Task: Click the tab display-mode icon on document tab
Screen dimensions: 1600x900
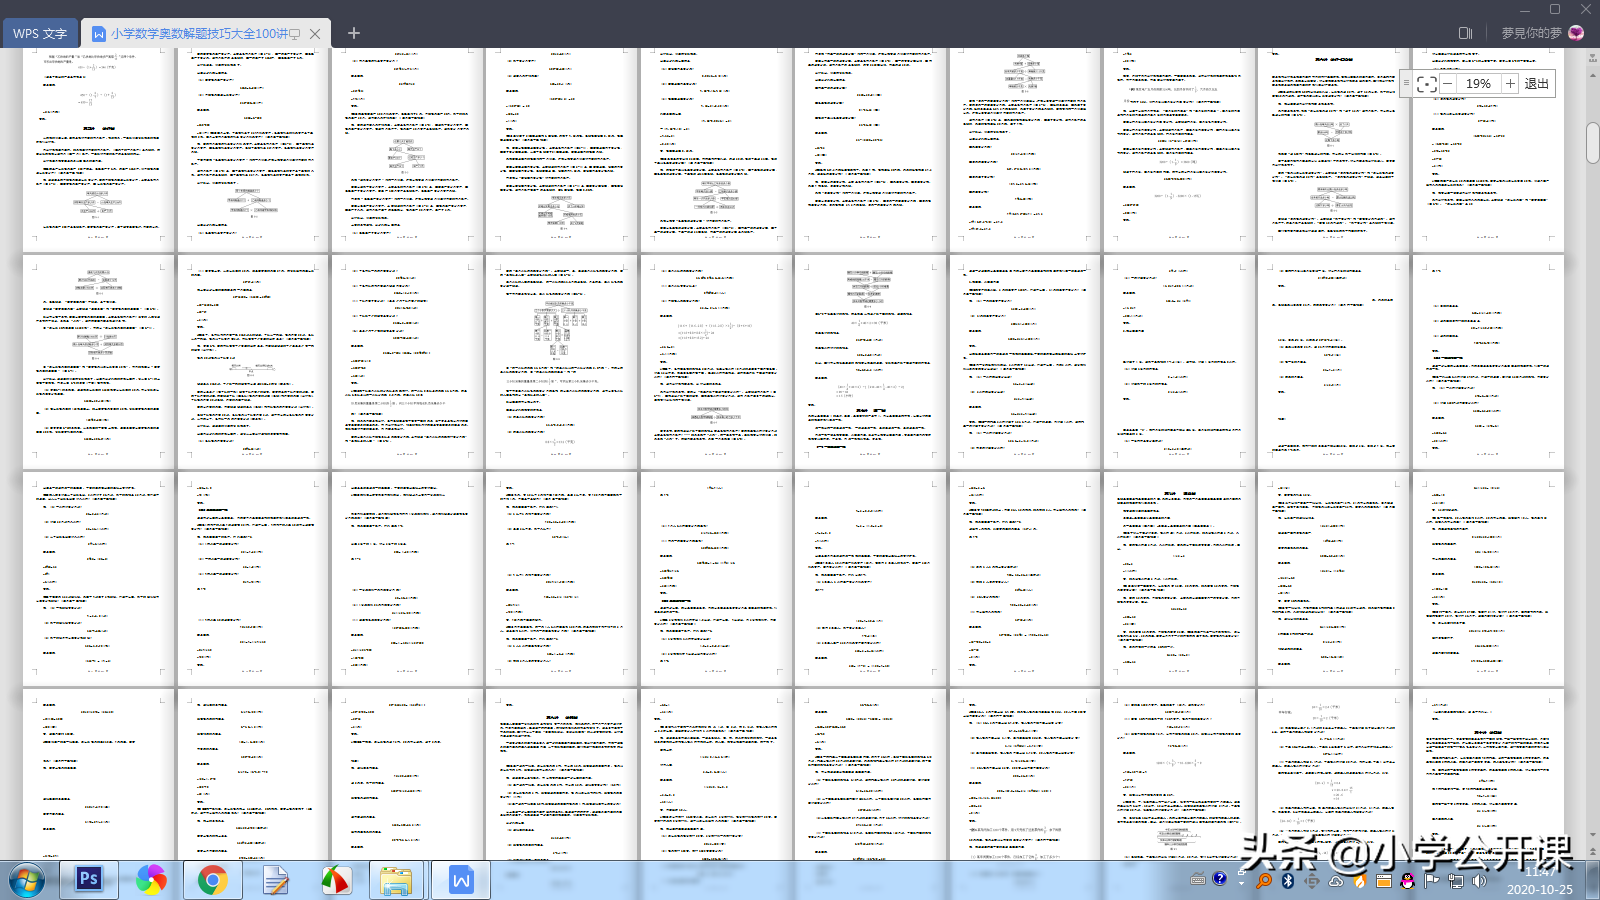Action: (295, 34)
